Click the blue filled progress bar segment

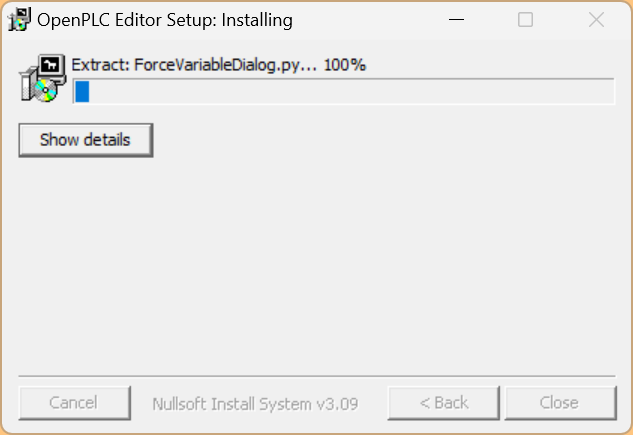click(83, 92)
